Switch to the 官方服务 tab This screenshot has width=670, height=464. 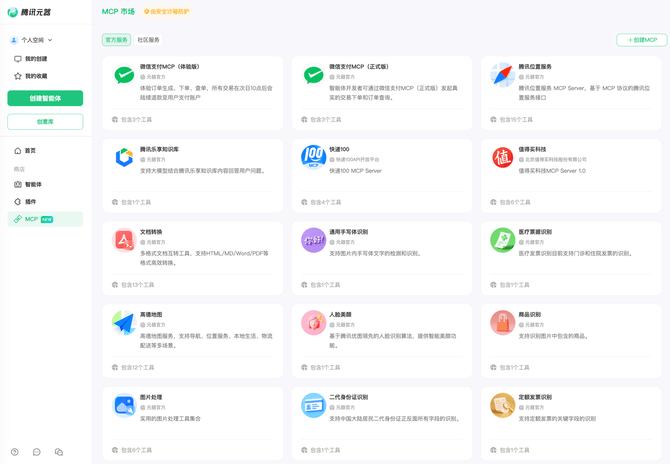point(116,40)
